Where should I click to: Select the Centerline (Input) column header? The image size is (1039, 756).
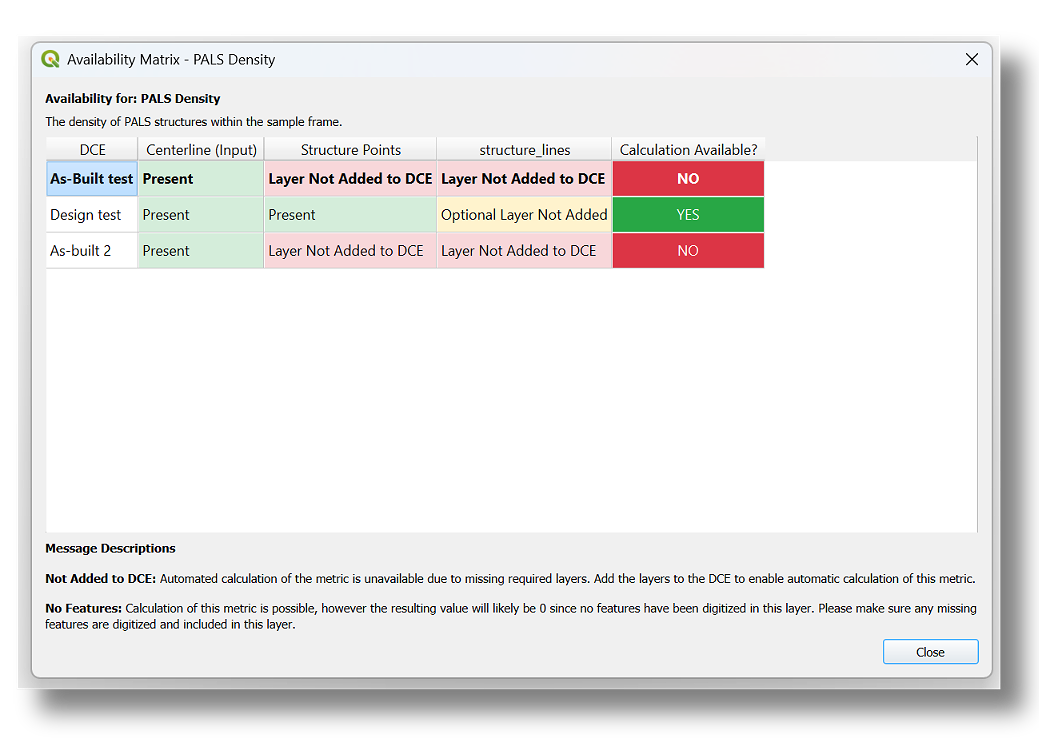pyautogui.click(x=201, y=150)
